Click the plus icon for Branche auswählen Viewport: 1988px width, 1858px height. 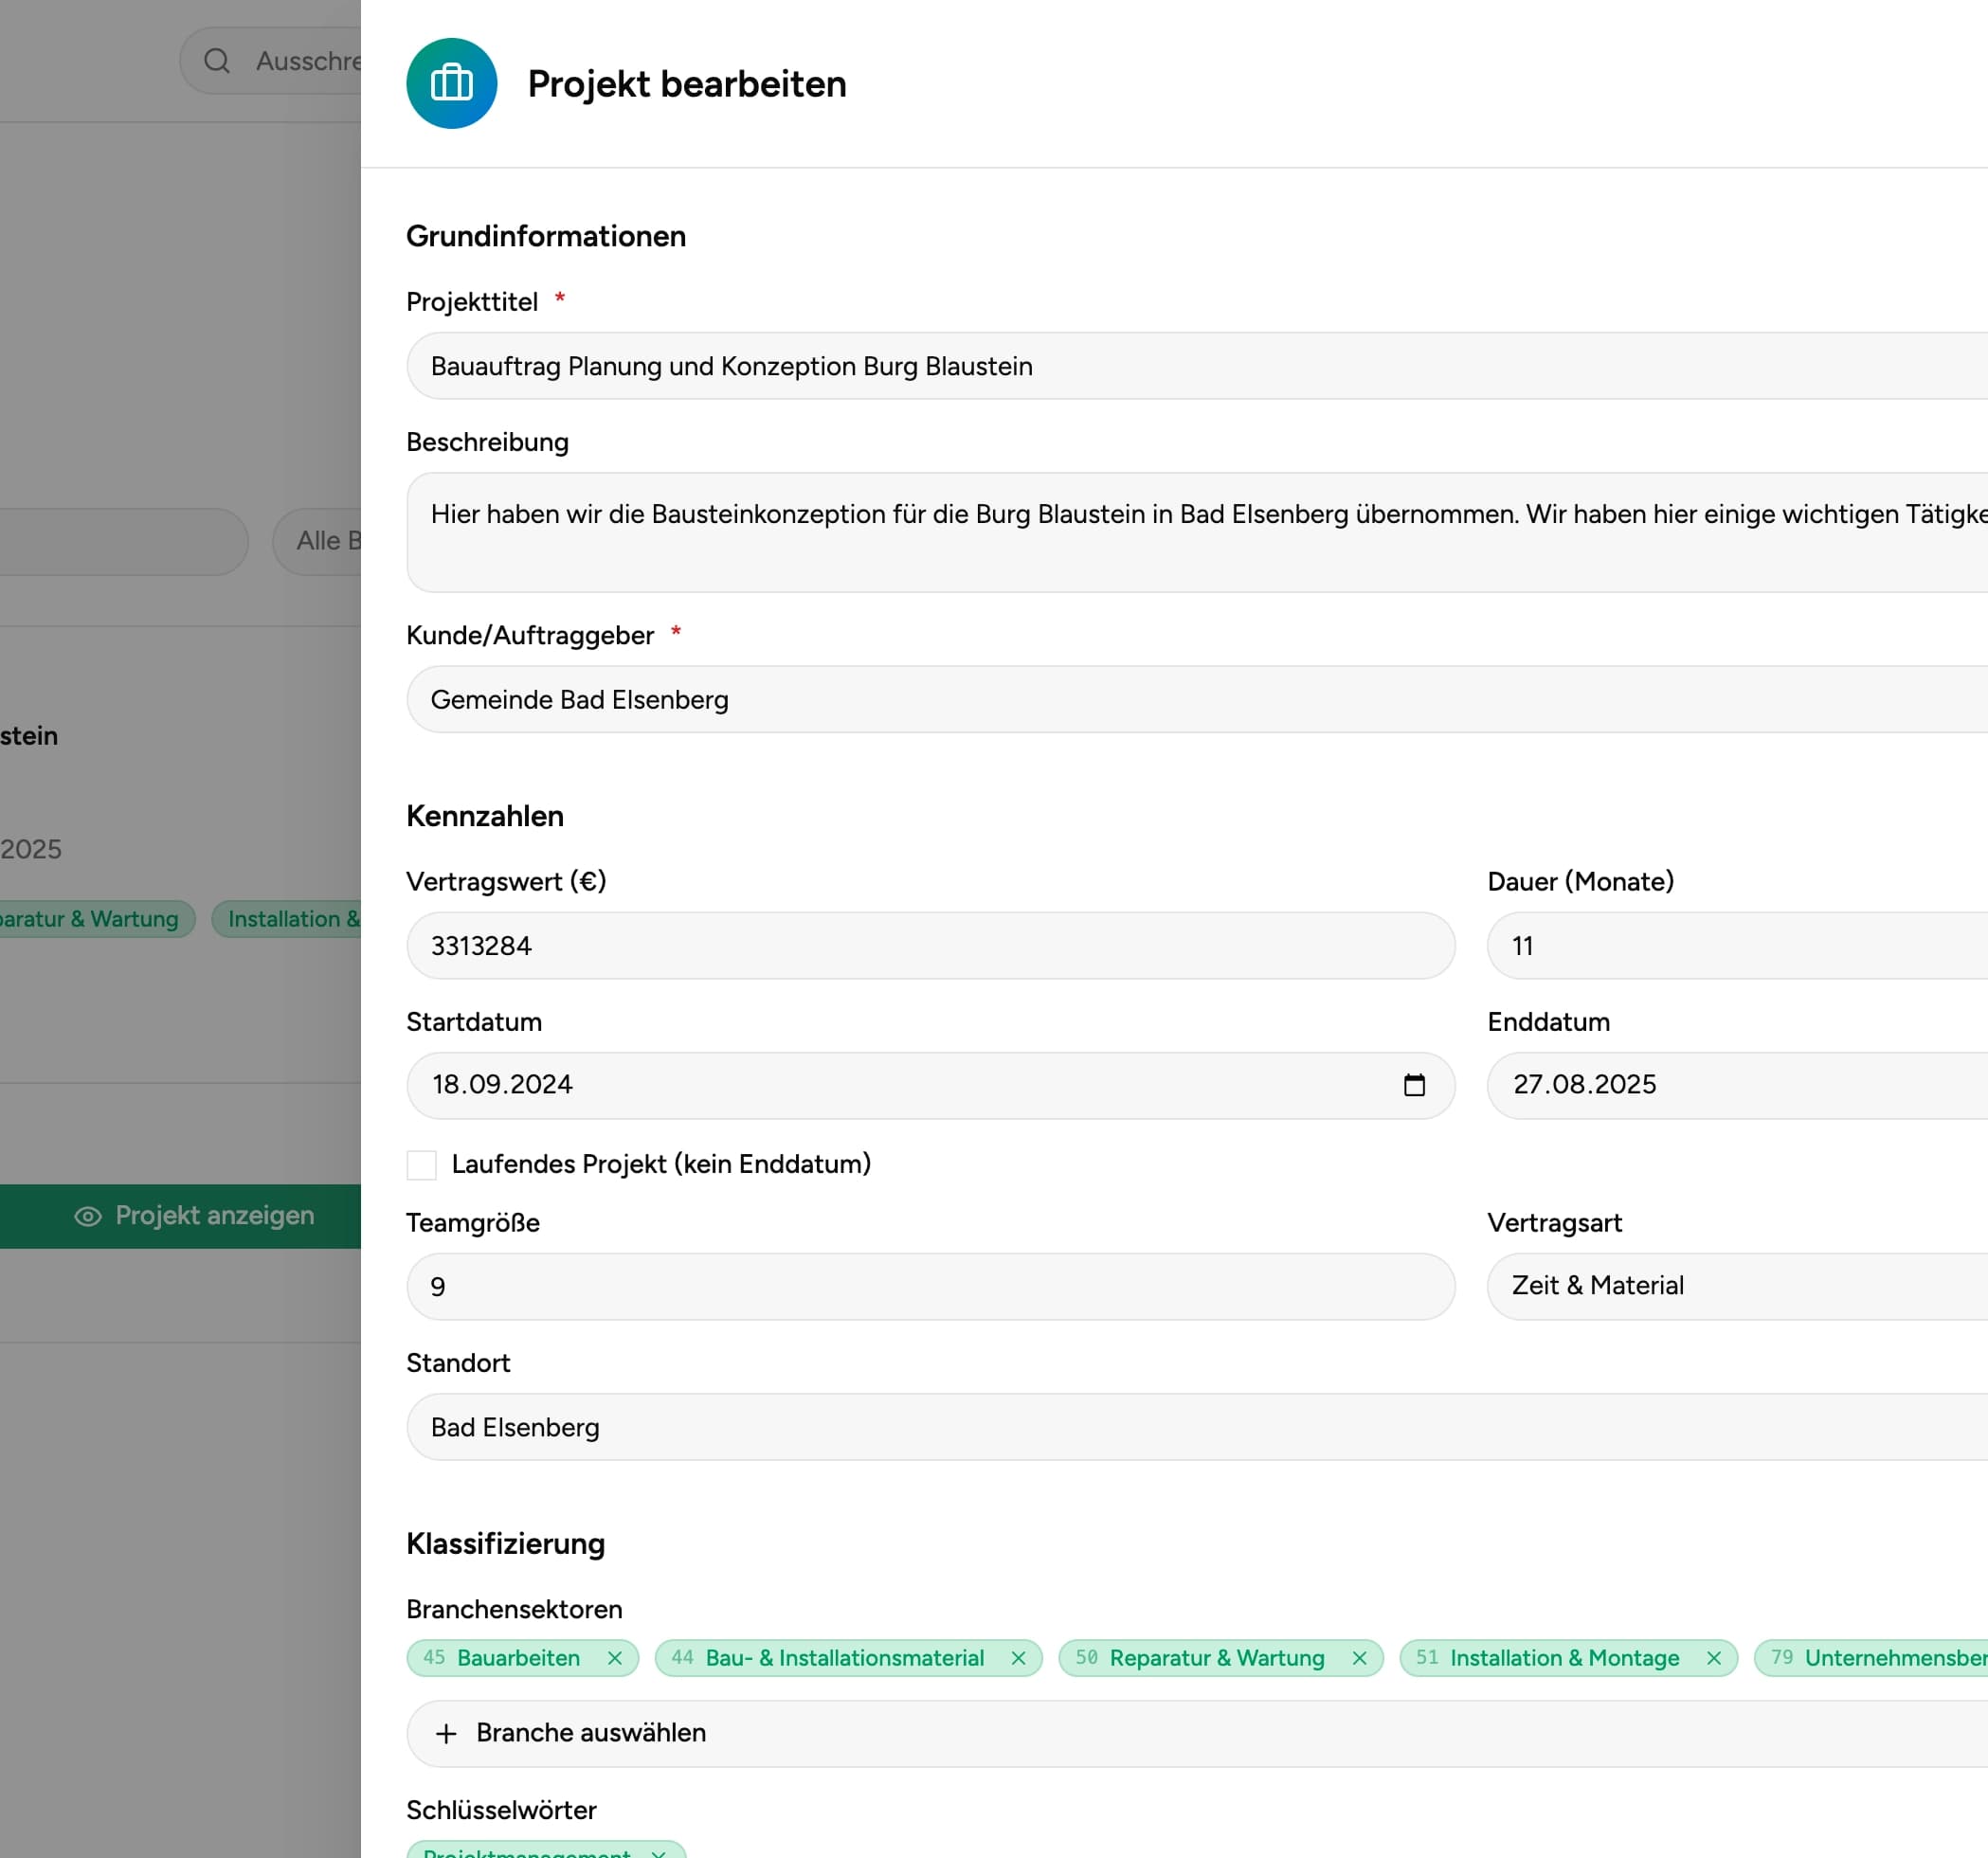(x=446, y=1733)
